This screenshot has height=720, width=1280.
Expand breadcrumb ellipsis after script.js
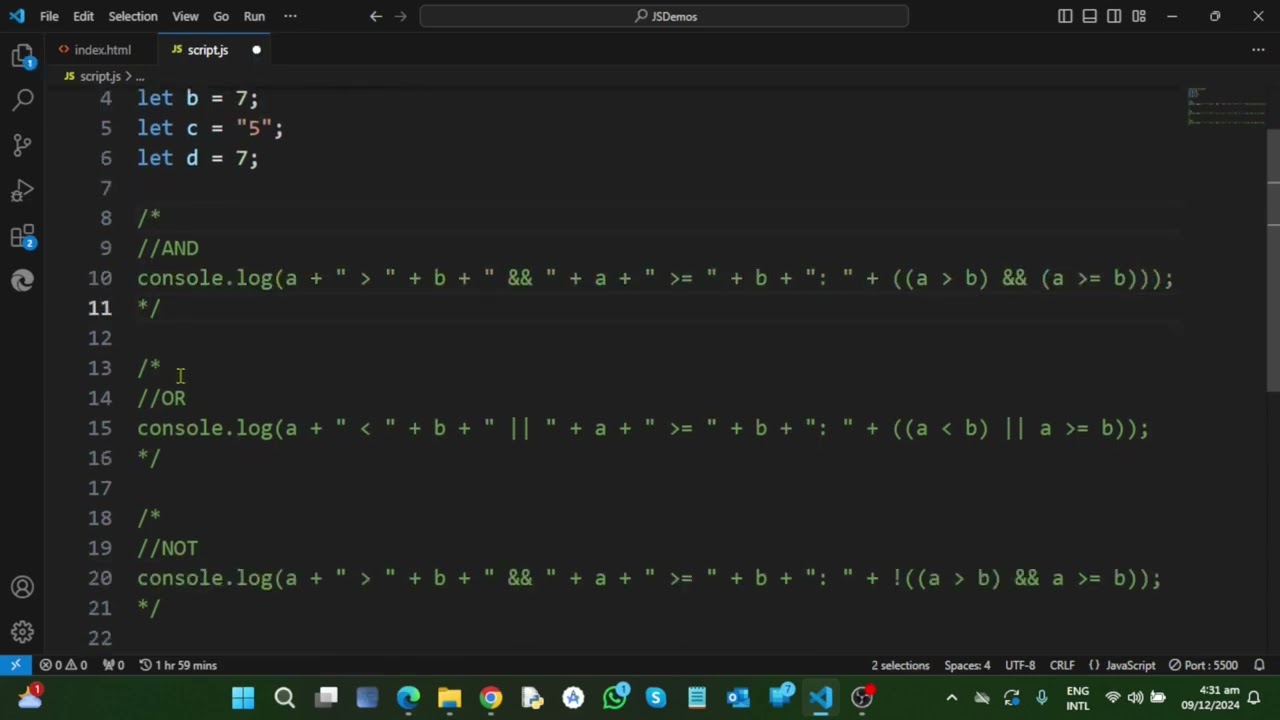point(140,76)
